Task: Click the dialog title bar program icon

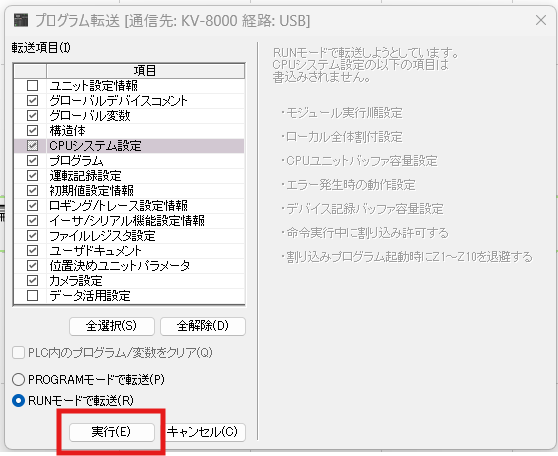Action: point(21,20)
